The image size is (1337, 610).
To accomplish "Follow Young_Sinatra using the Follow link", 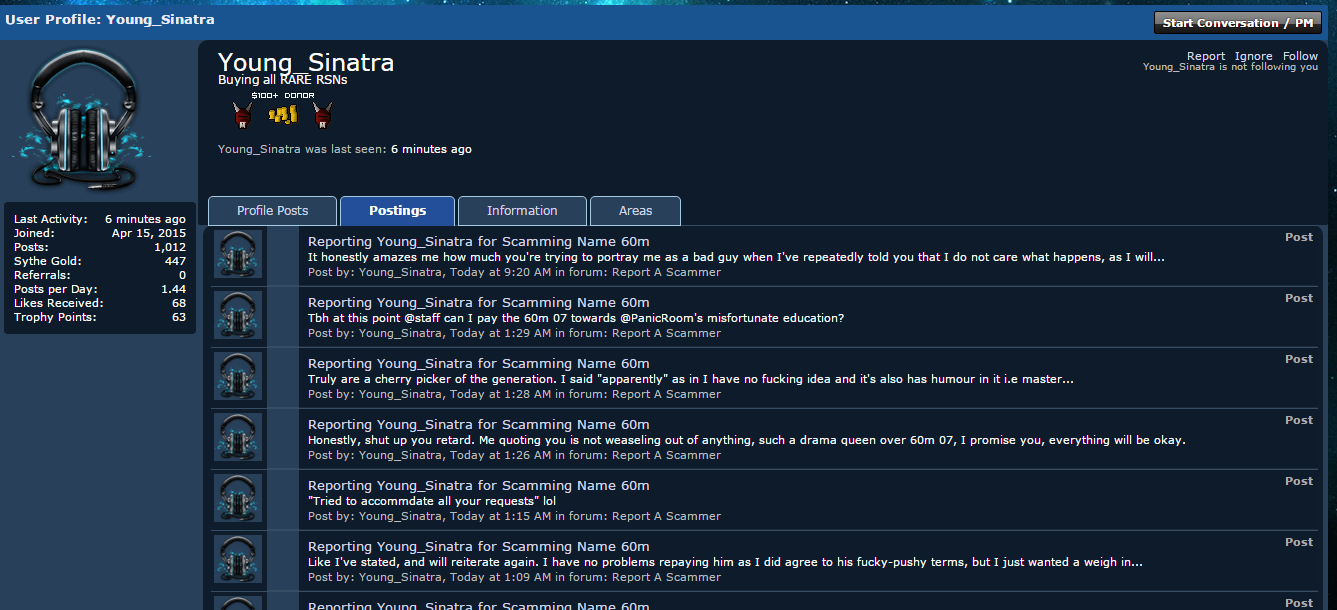I will [x=1301, y=56].
